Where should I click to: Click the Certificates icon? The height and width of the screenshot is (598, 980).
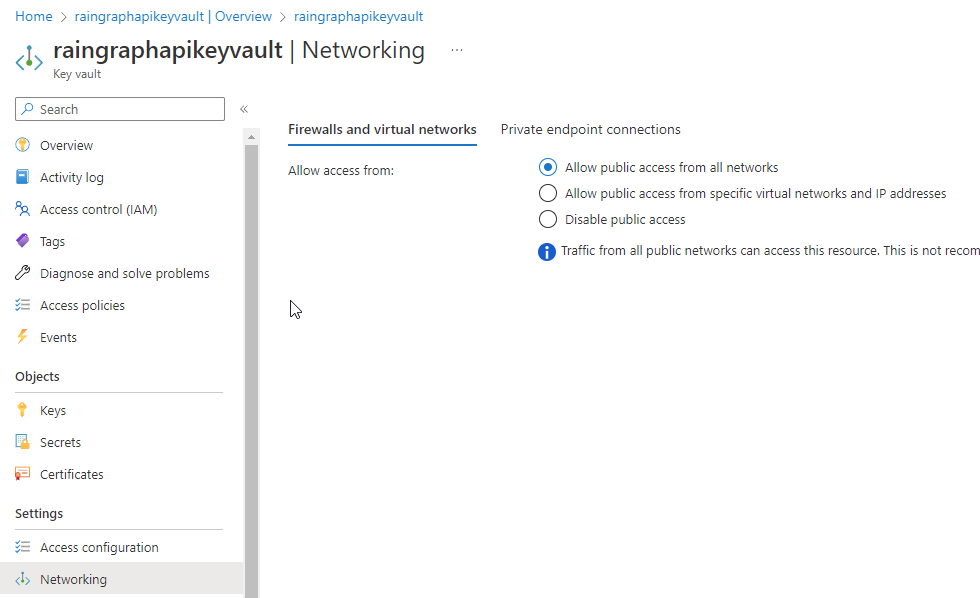[x=22, y=474]
